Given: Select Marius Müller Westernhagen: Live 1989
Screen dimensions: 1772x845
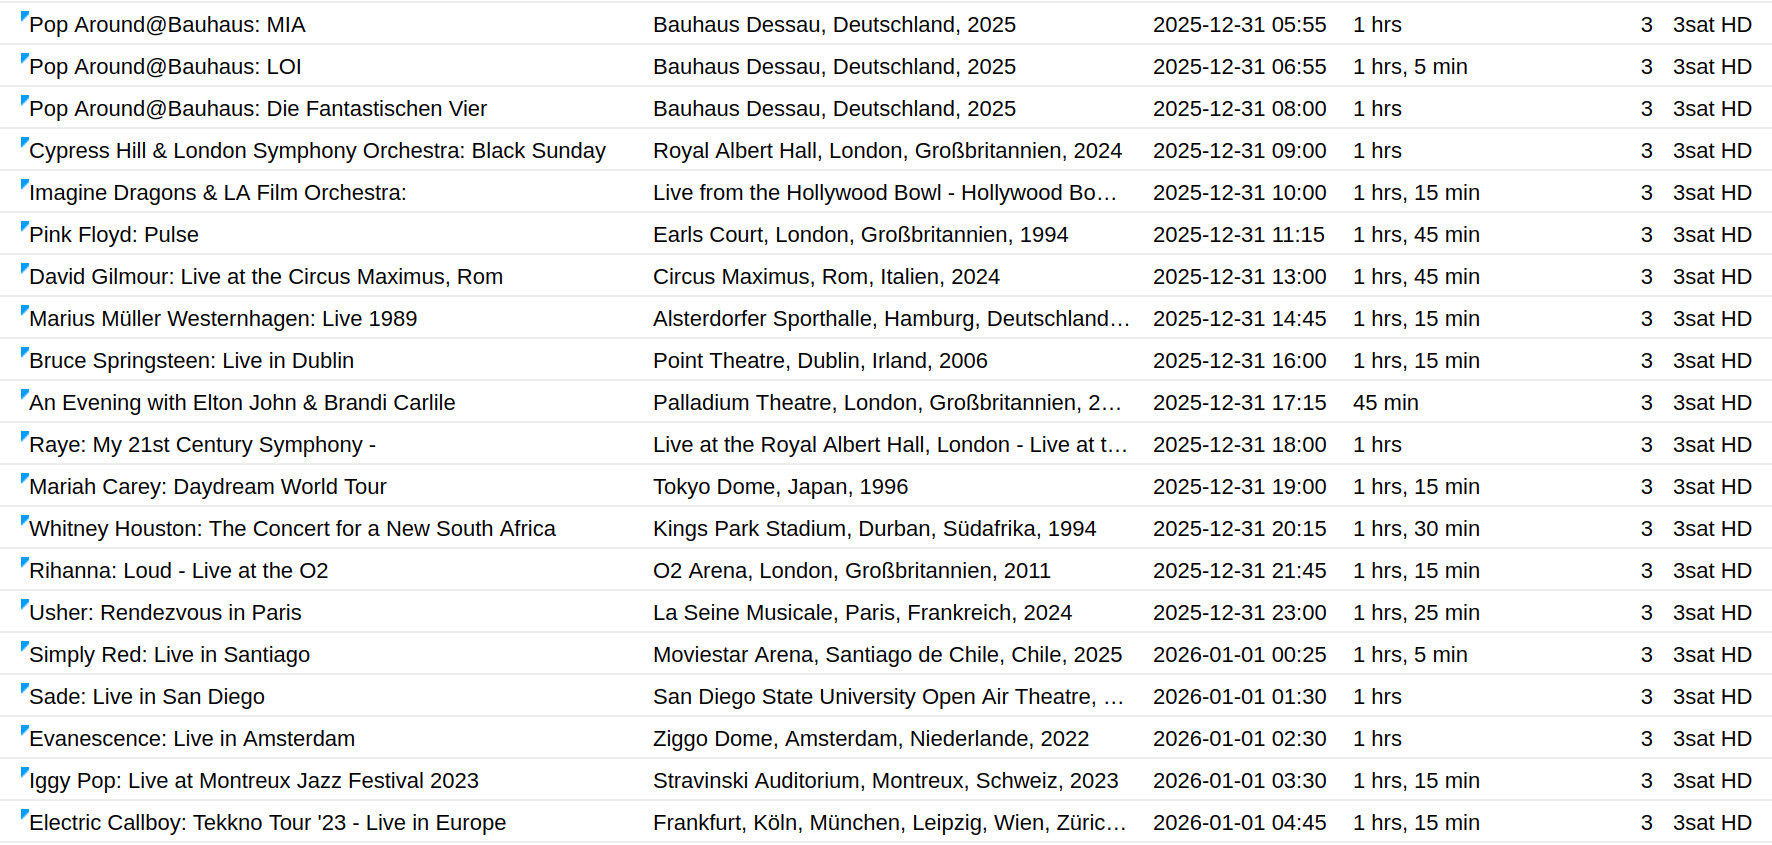Looking at the screenshot, I should pos(223,319).
